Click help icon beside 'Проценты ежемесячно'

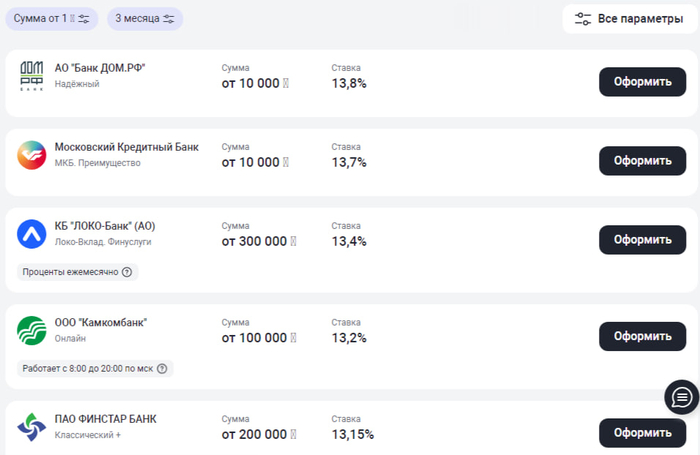coord(127,272)
